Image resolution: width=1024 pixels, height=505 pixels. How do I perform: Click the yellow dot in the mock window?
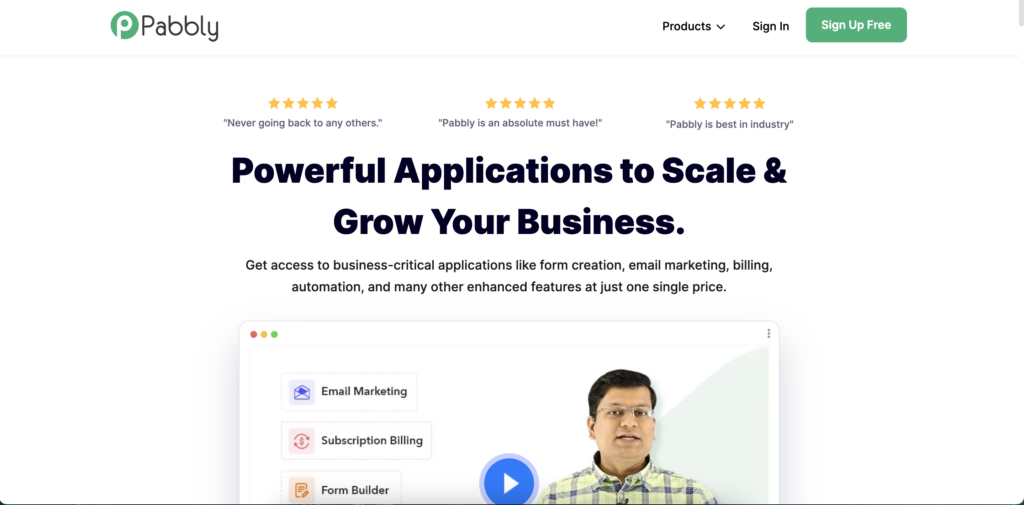[x=264, y=334]
